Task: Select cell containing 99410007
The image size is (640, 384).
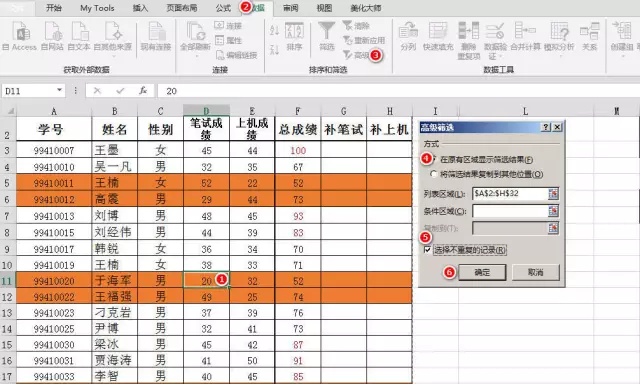Action: click(x=54, y=150)
